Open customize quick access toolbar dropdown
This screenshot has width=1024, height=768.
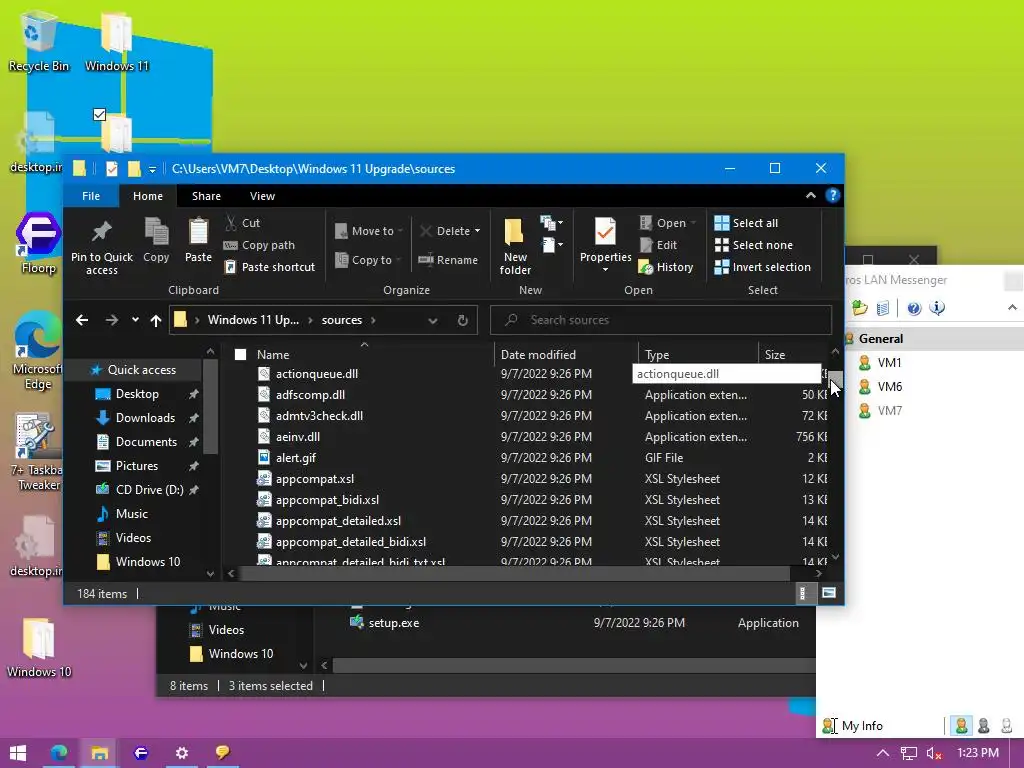point(152,169)
